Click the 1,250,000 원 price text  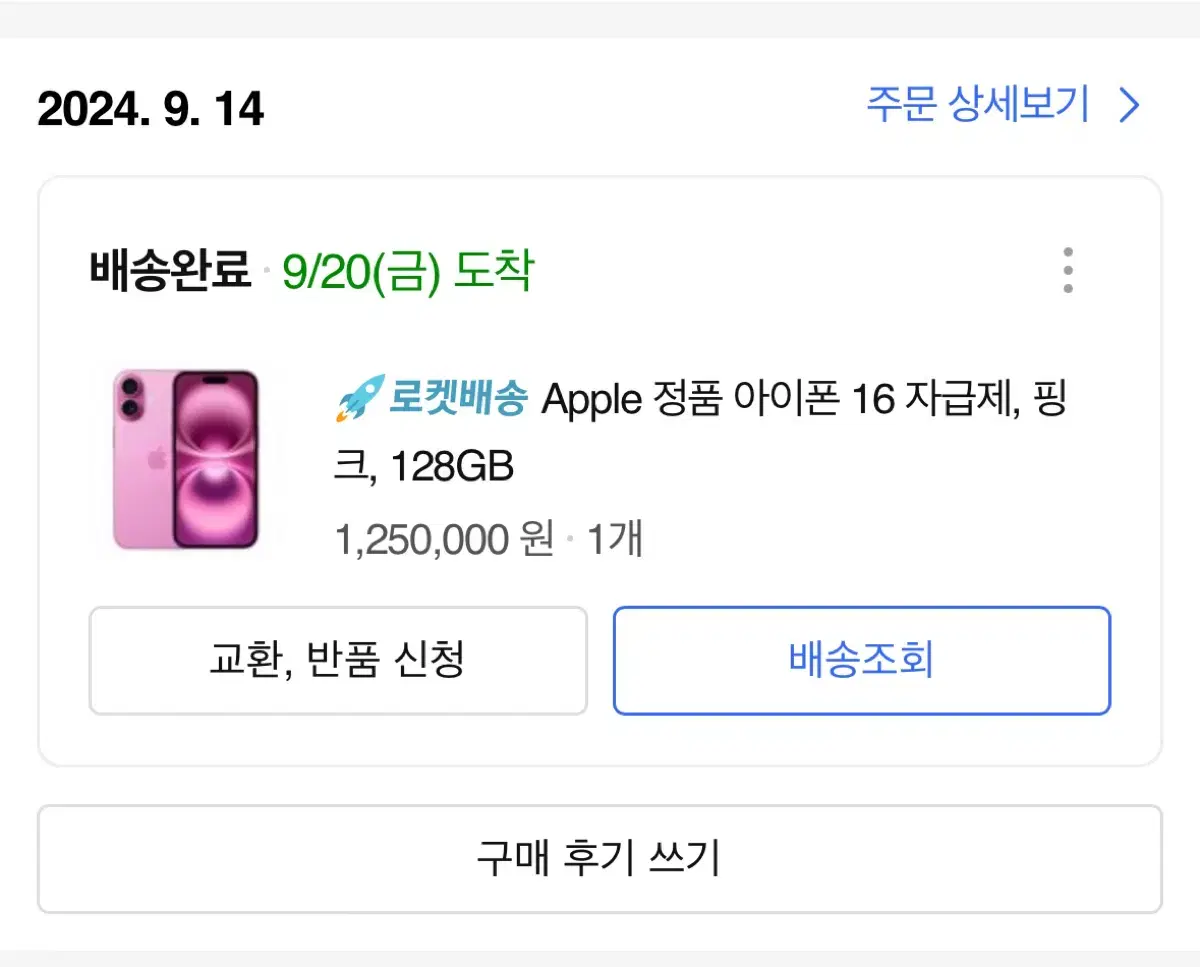click(444, 540)
